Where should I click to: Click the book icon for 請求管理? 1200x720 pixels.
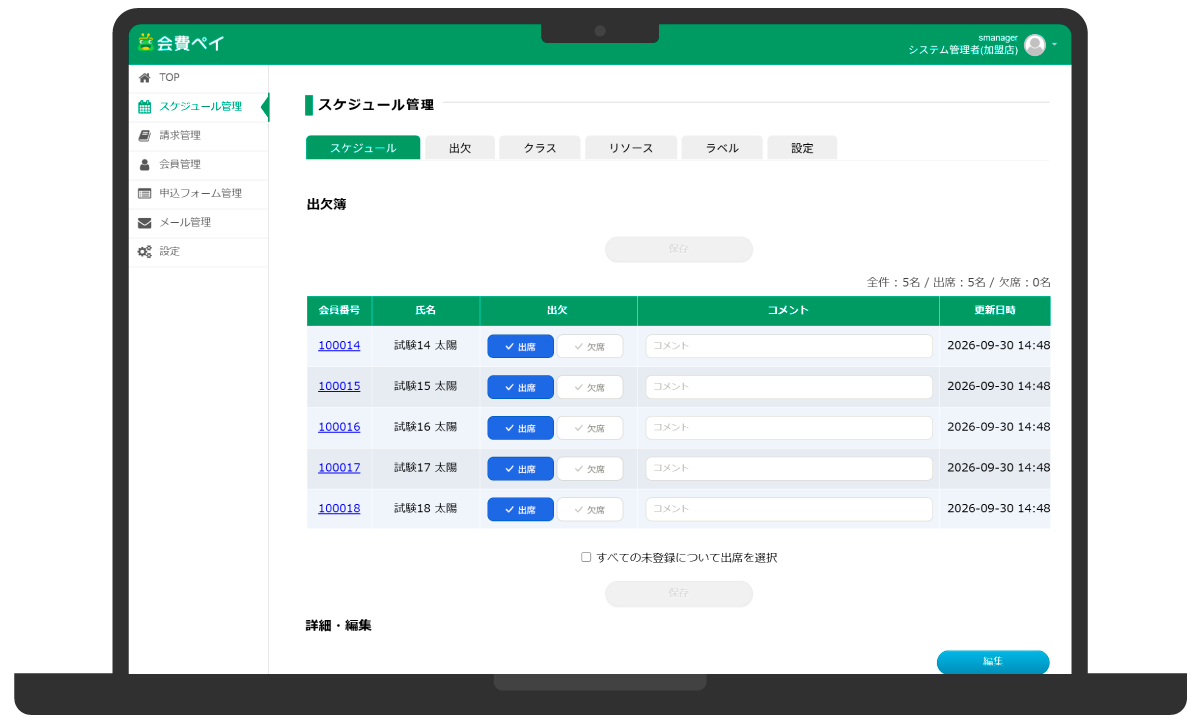145,136
